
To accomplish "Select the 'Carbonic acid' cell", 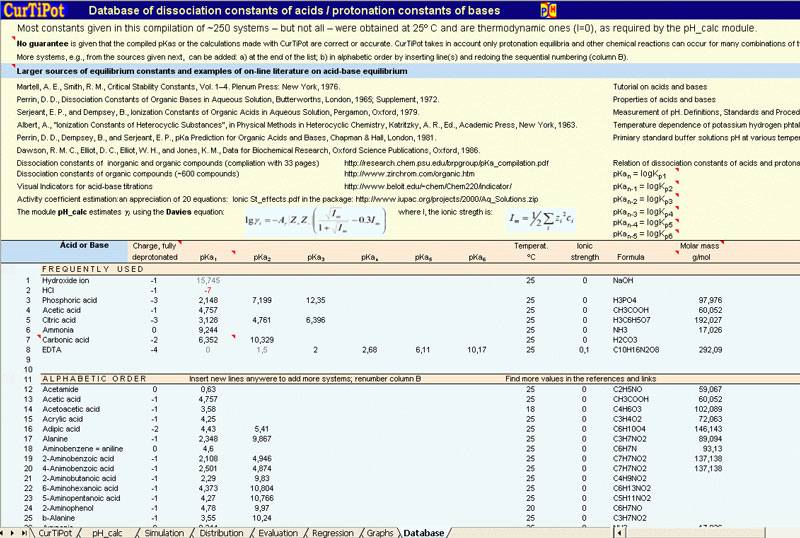I will [65, 340].
